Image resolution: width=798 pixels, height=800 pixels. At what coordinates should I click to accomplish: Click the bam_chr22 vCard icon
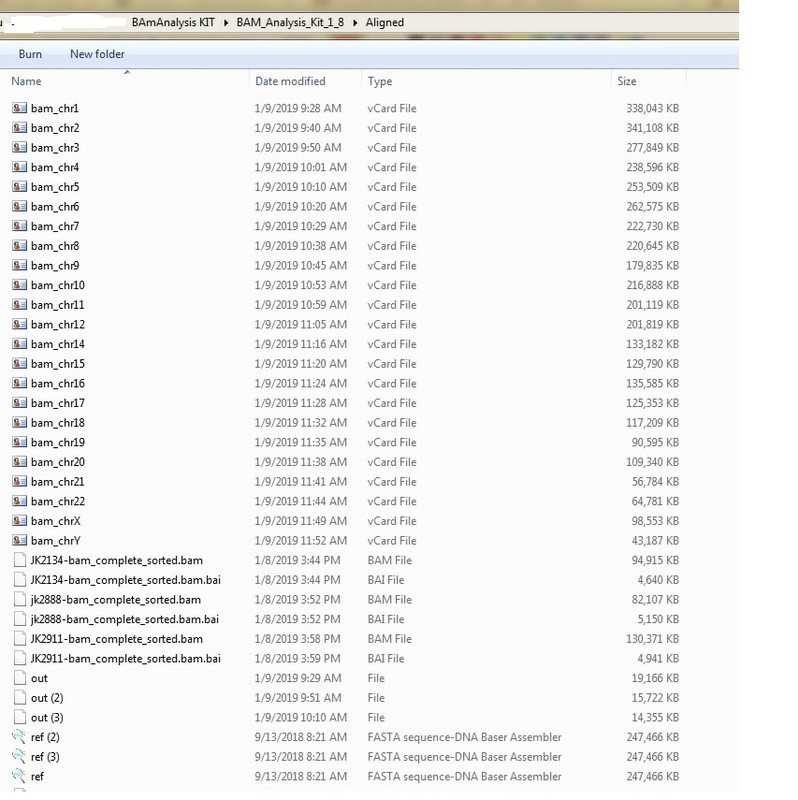19,501
